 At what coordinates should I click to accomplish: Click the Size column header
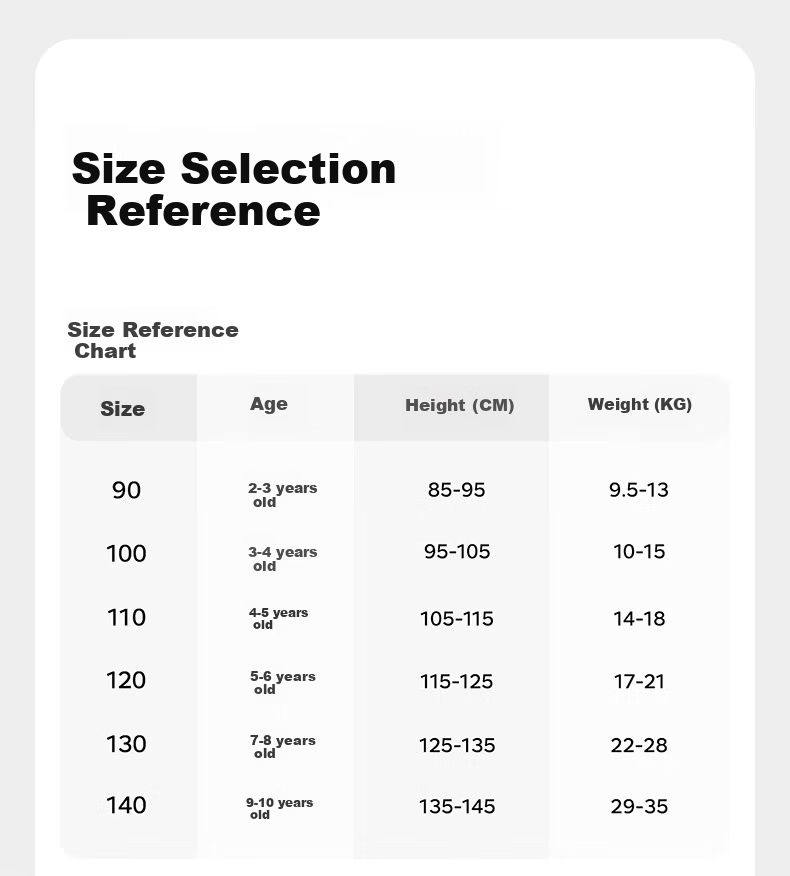[122, 409]
